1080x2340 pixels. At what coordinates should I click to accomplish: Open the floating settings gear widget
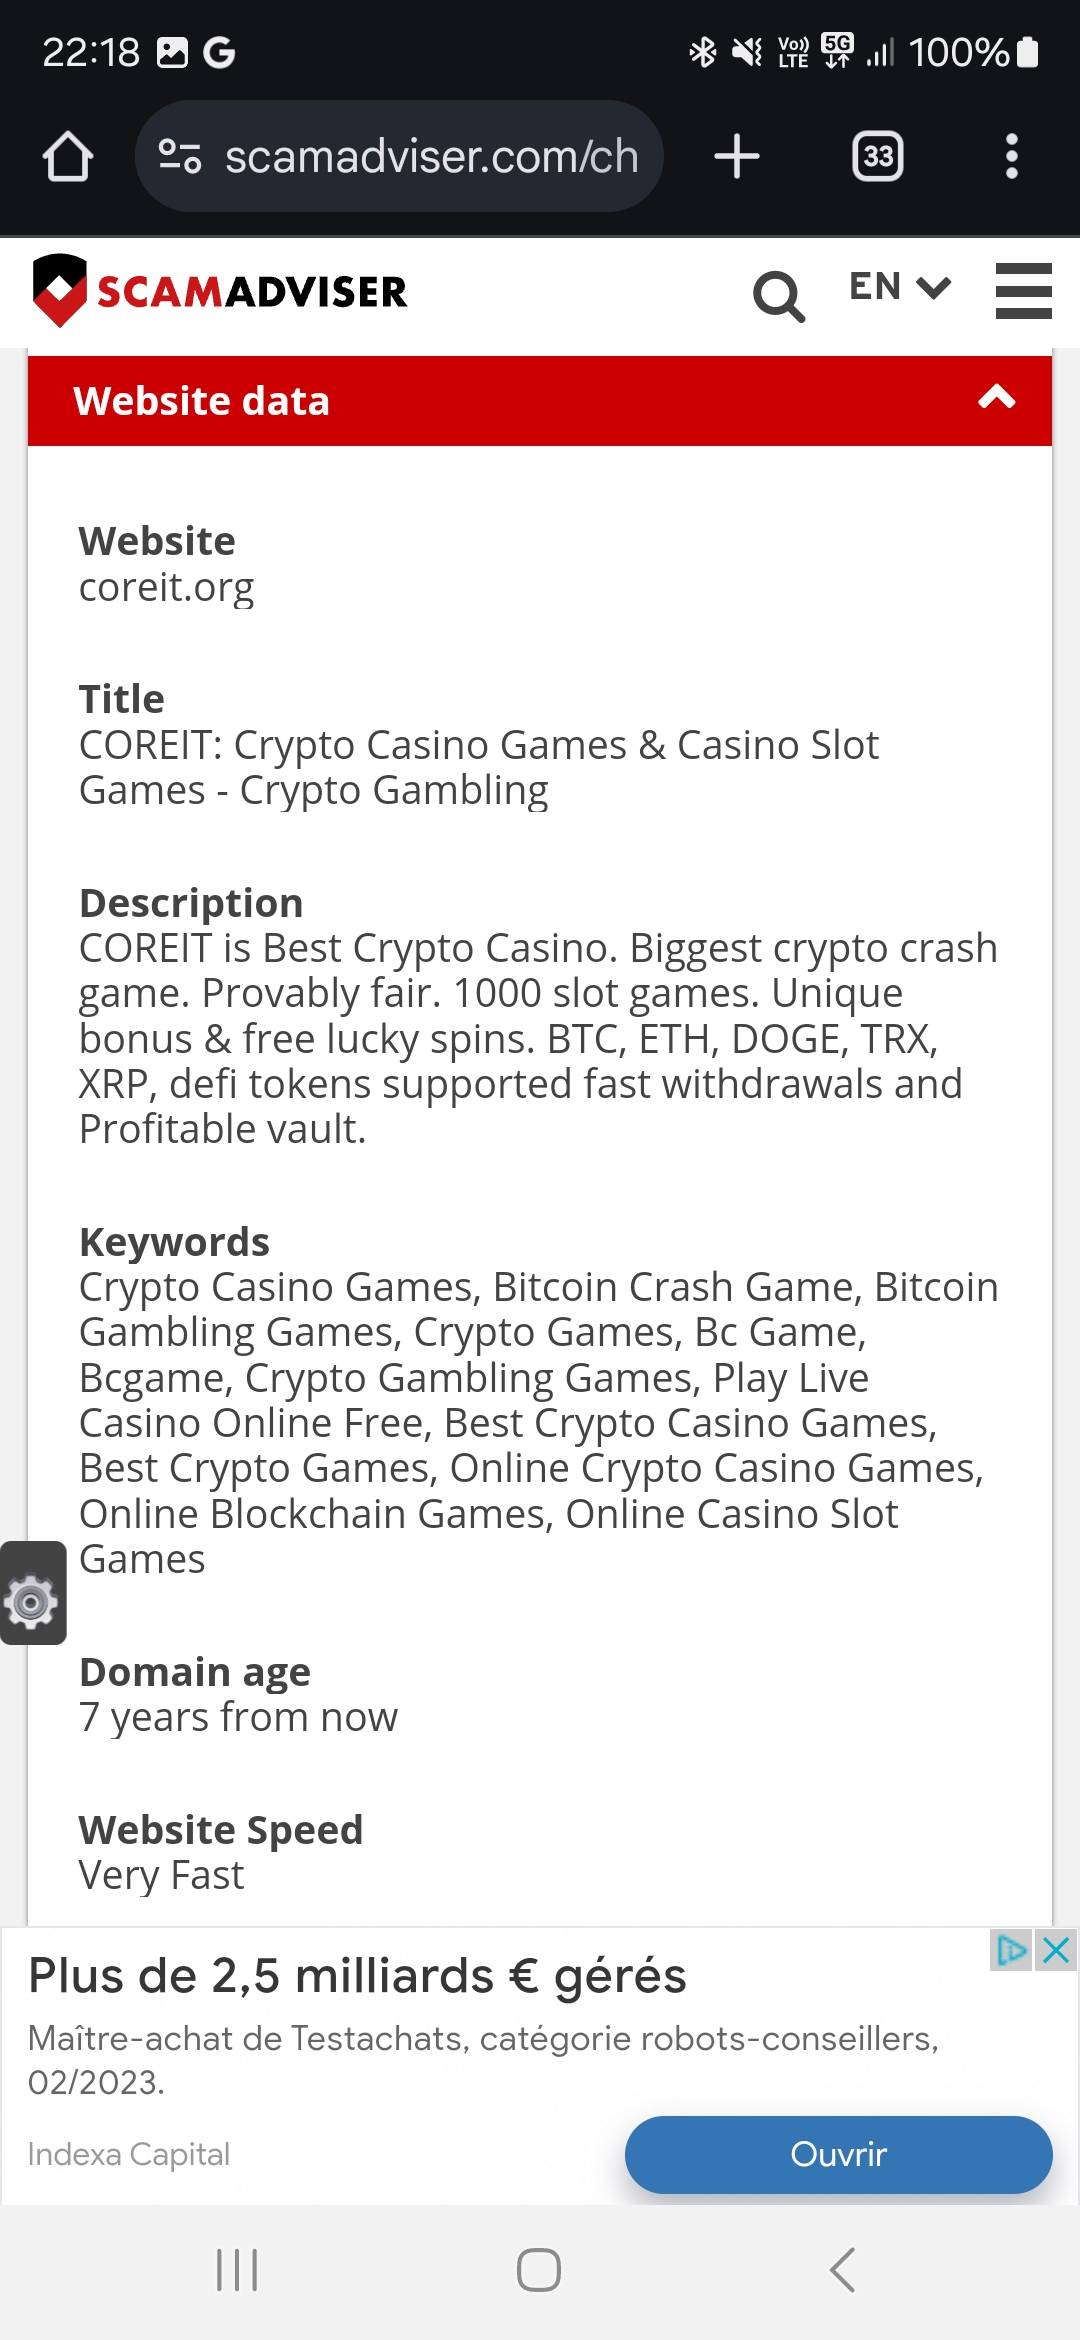(33, 1593)
